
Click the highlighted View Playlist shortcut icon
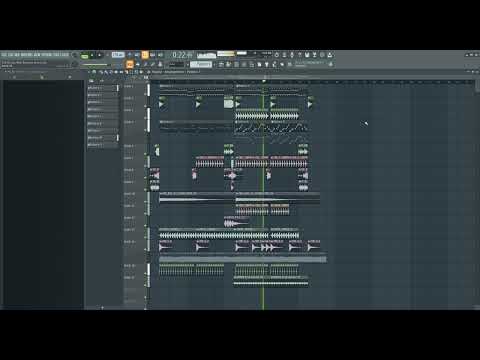coord(130,64)
